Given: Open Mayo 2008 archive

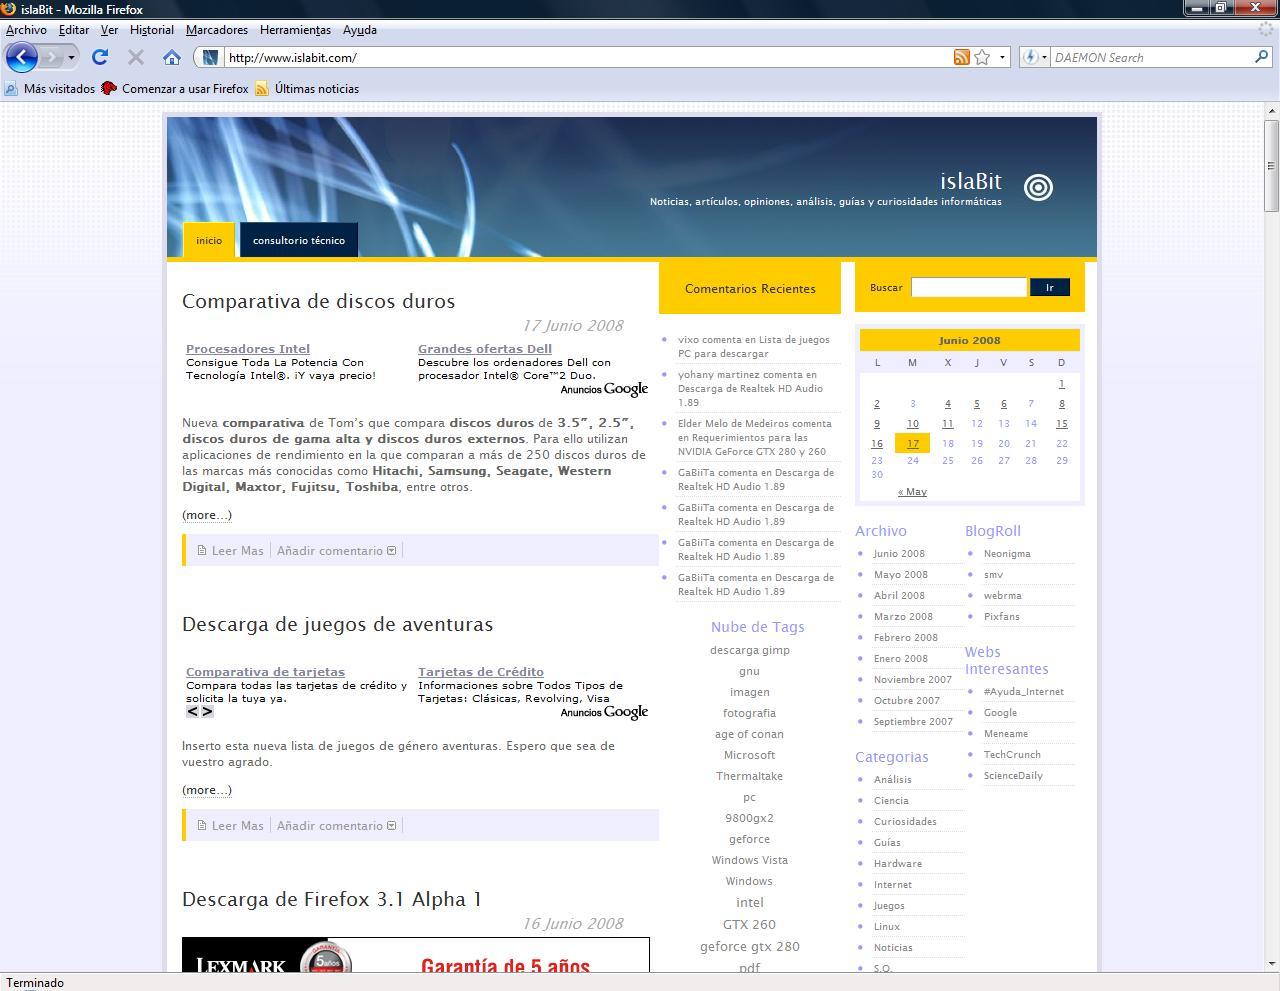Looking at the screenshot, I should pyautogui.click(x=900, y=574).
